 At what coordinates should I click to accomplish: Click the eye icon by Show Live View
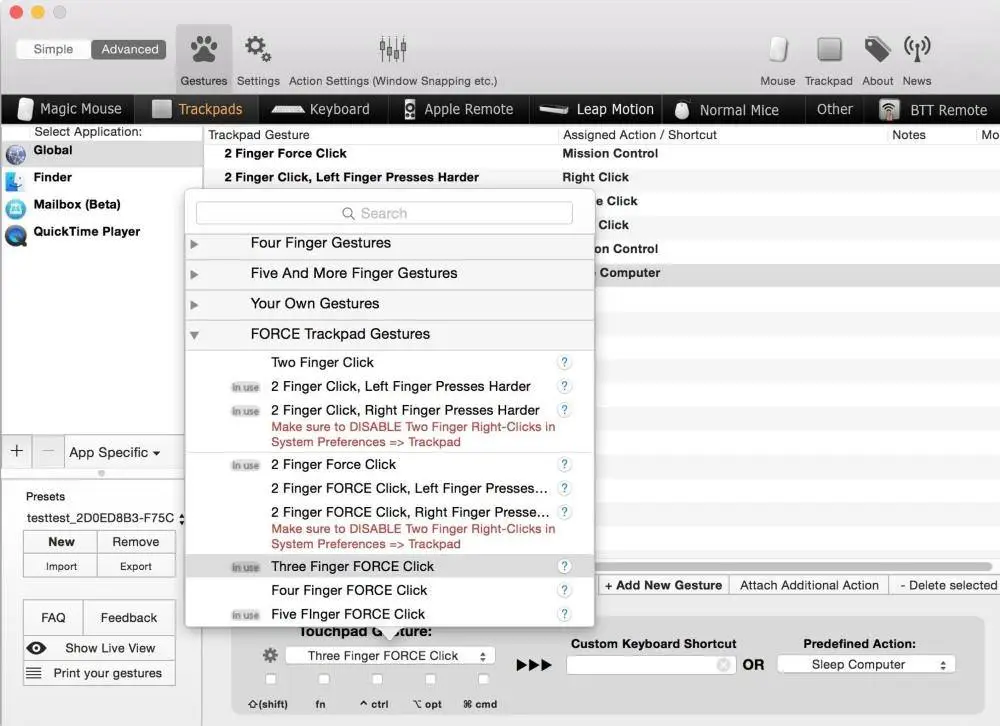click(x=36, y=648)
